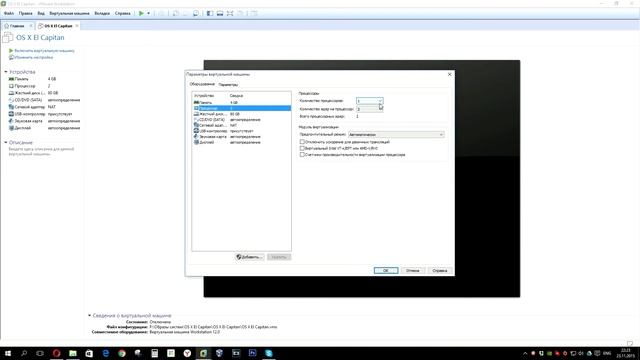Select Звуковая карта row in dialog list
The height and width of the screenshot is (360, 640).
coord(242,137)
